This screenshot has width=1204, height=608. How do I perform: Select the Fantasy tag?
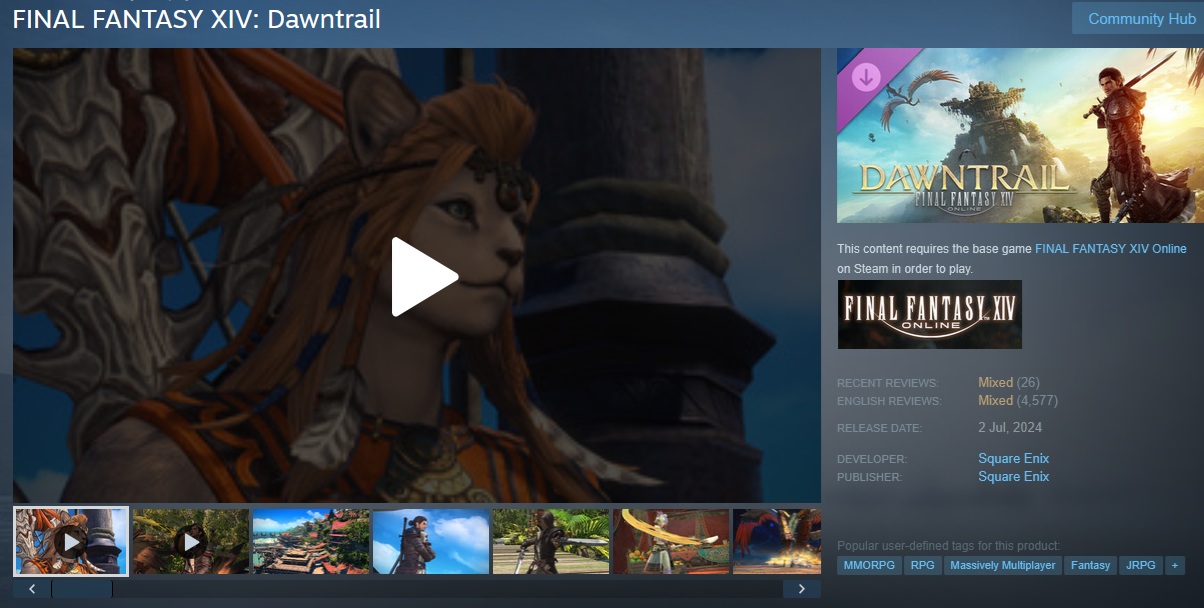tap(1090, 566)
